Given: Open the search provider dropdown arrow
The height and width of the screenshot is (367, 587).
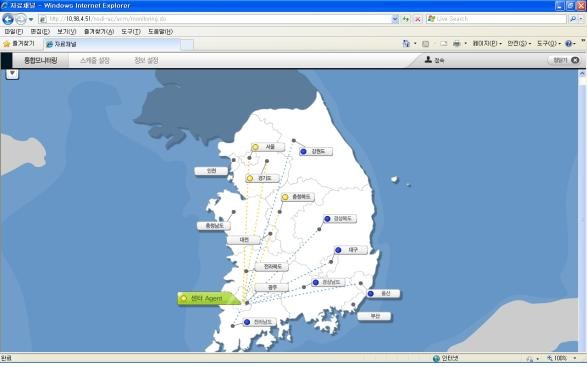Looking at the screenshot, I should tap(581, 19).
